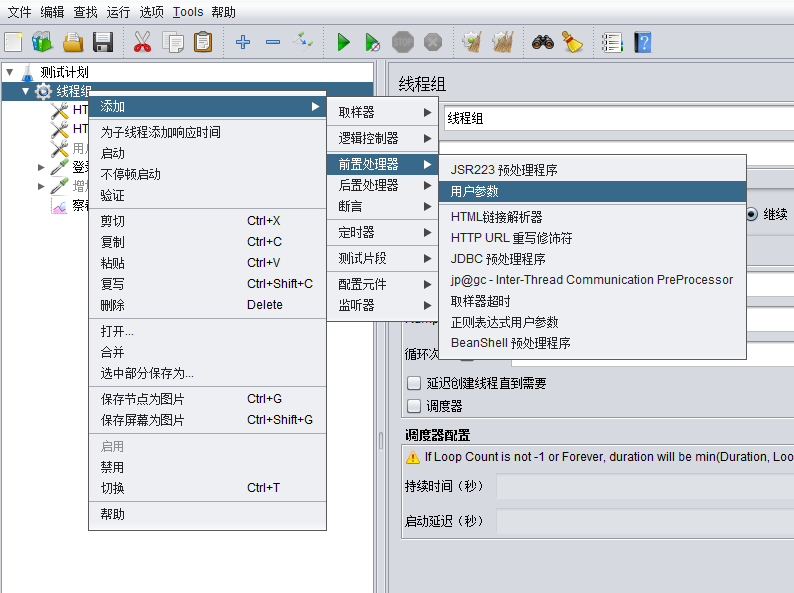Open the 后置处理器 submenu
This screenshot has width=794, height=593.
(x=383, y=185)
